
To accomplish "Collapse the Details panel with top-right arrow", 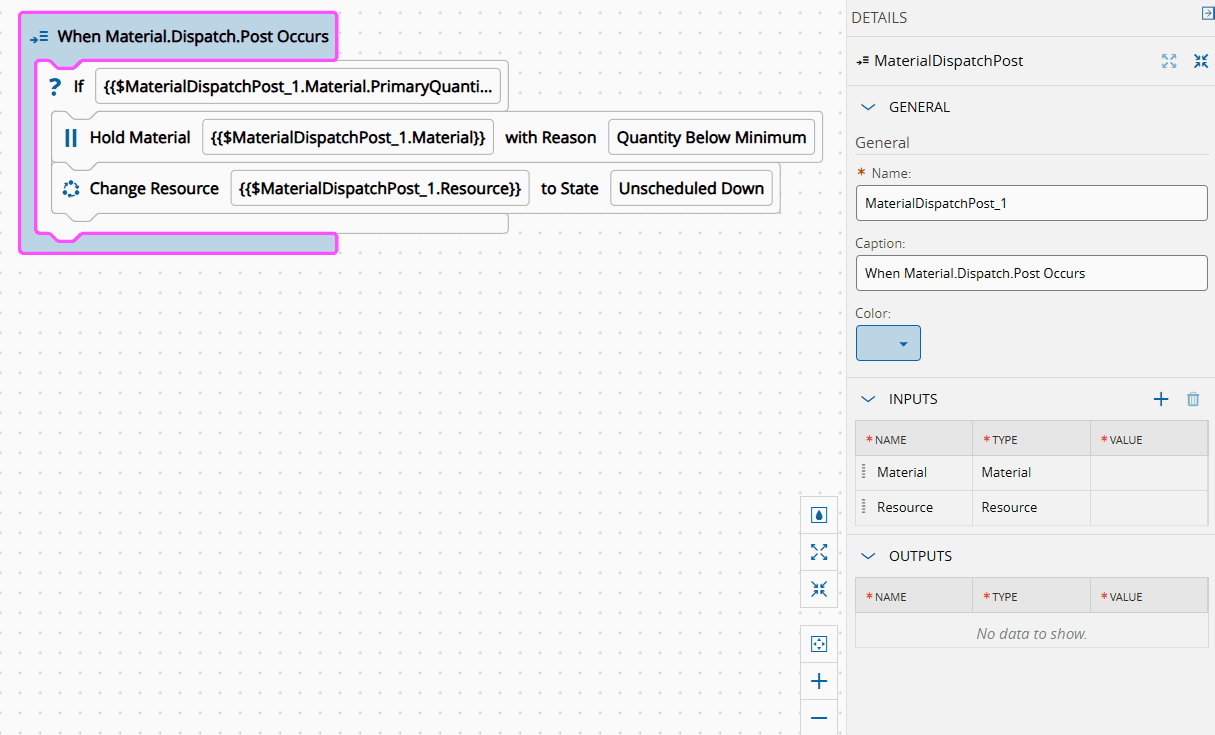I will 1206,13.
